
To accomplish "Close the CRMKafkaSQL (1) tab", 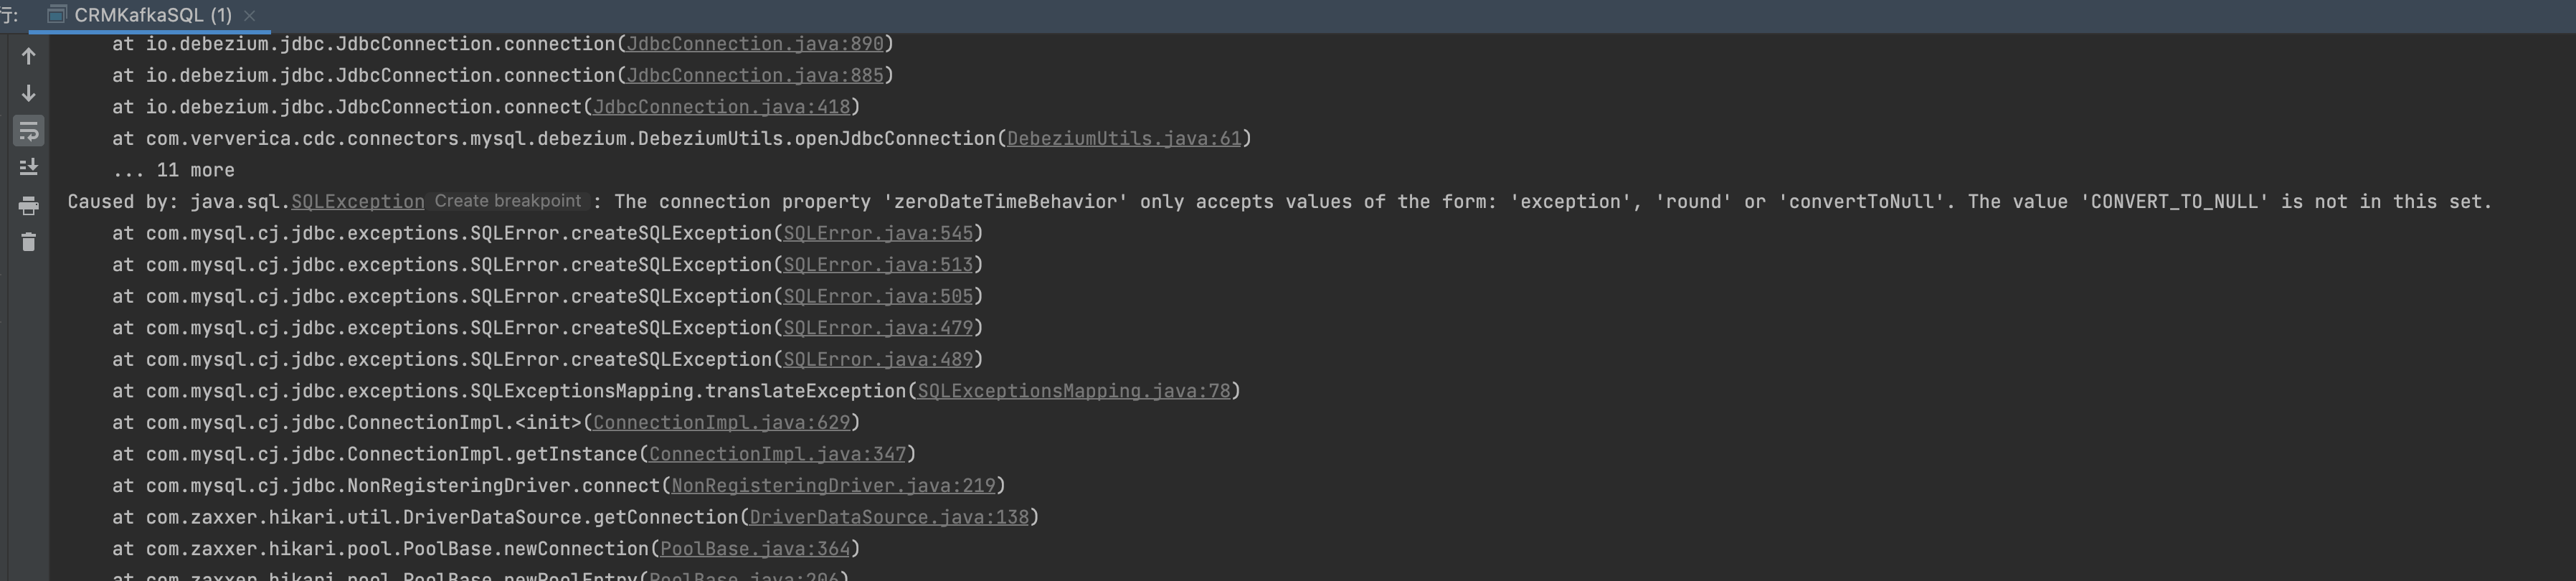I will coord(250,16).
